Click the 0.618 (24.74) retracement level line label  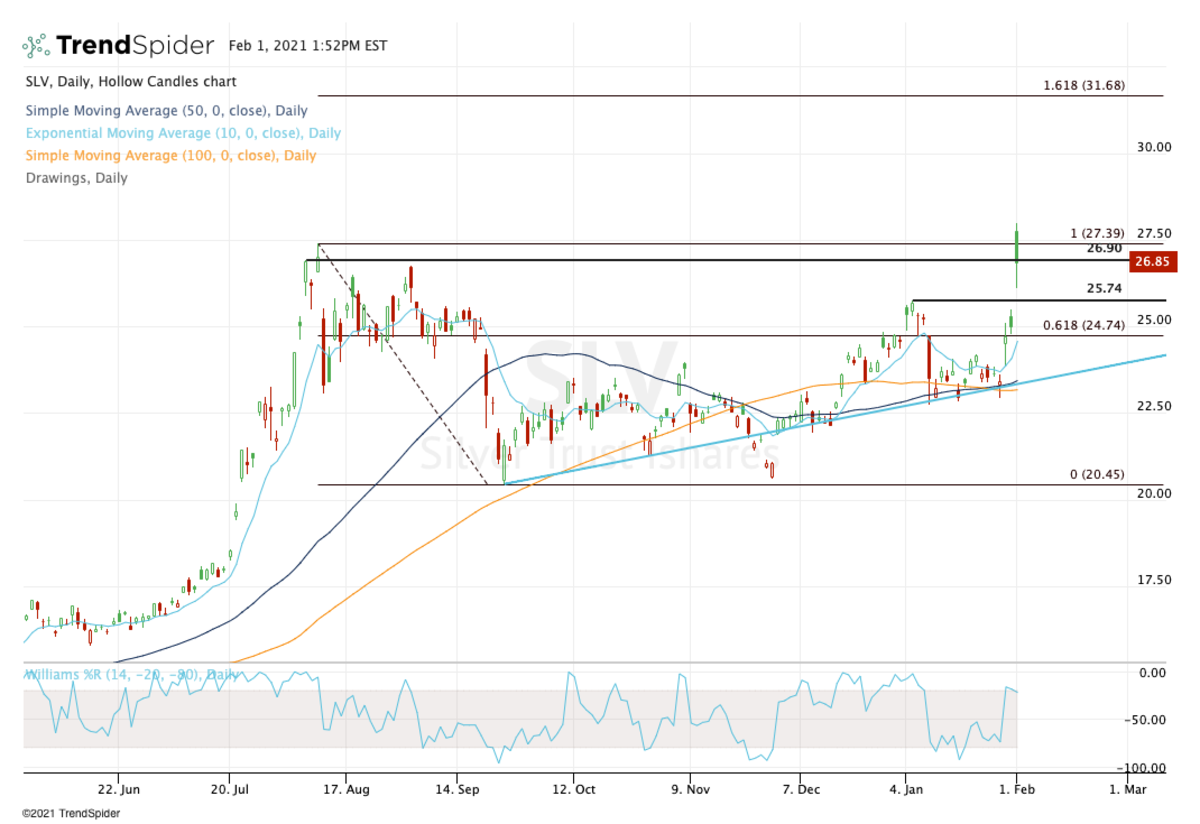1083,325
